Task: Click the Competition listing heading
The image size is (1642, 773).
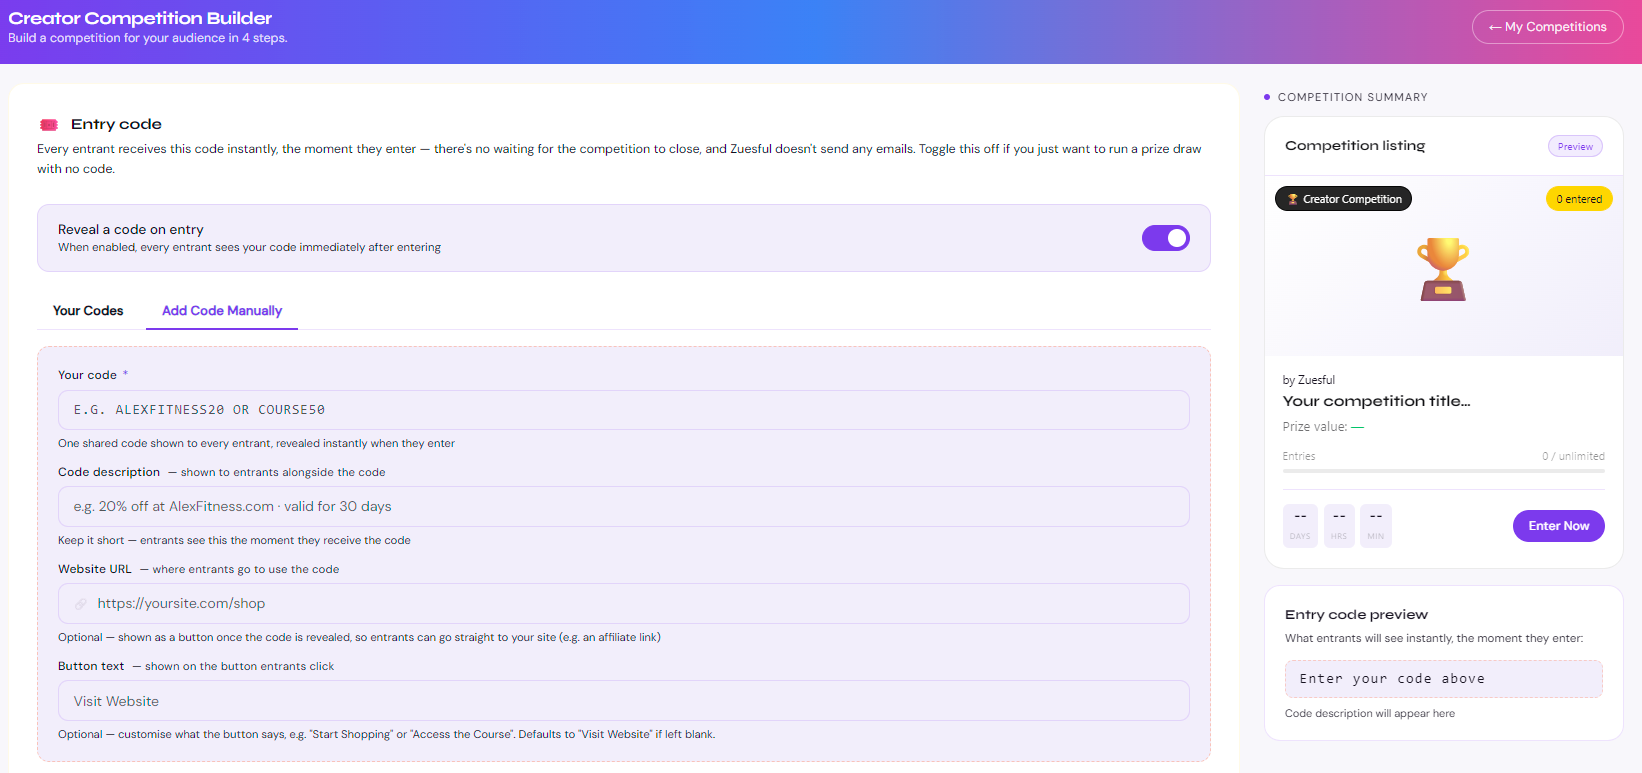Action: pos(1355,146)
